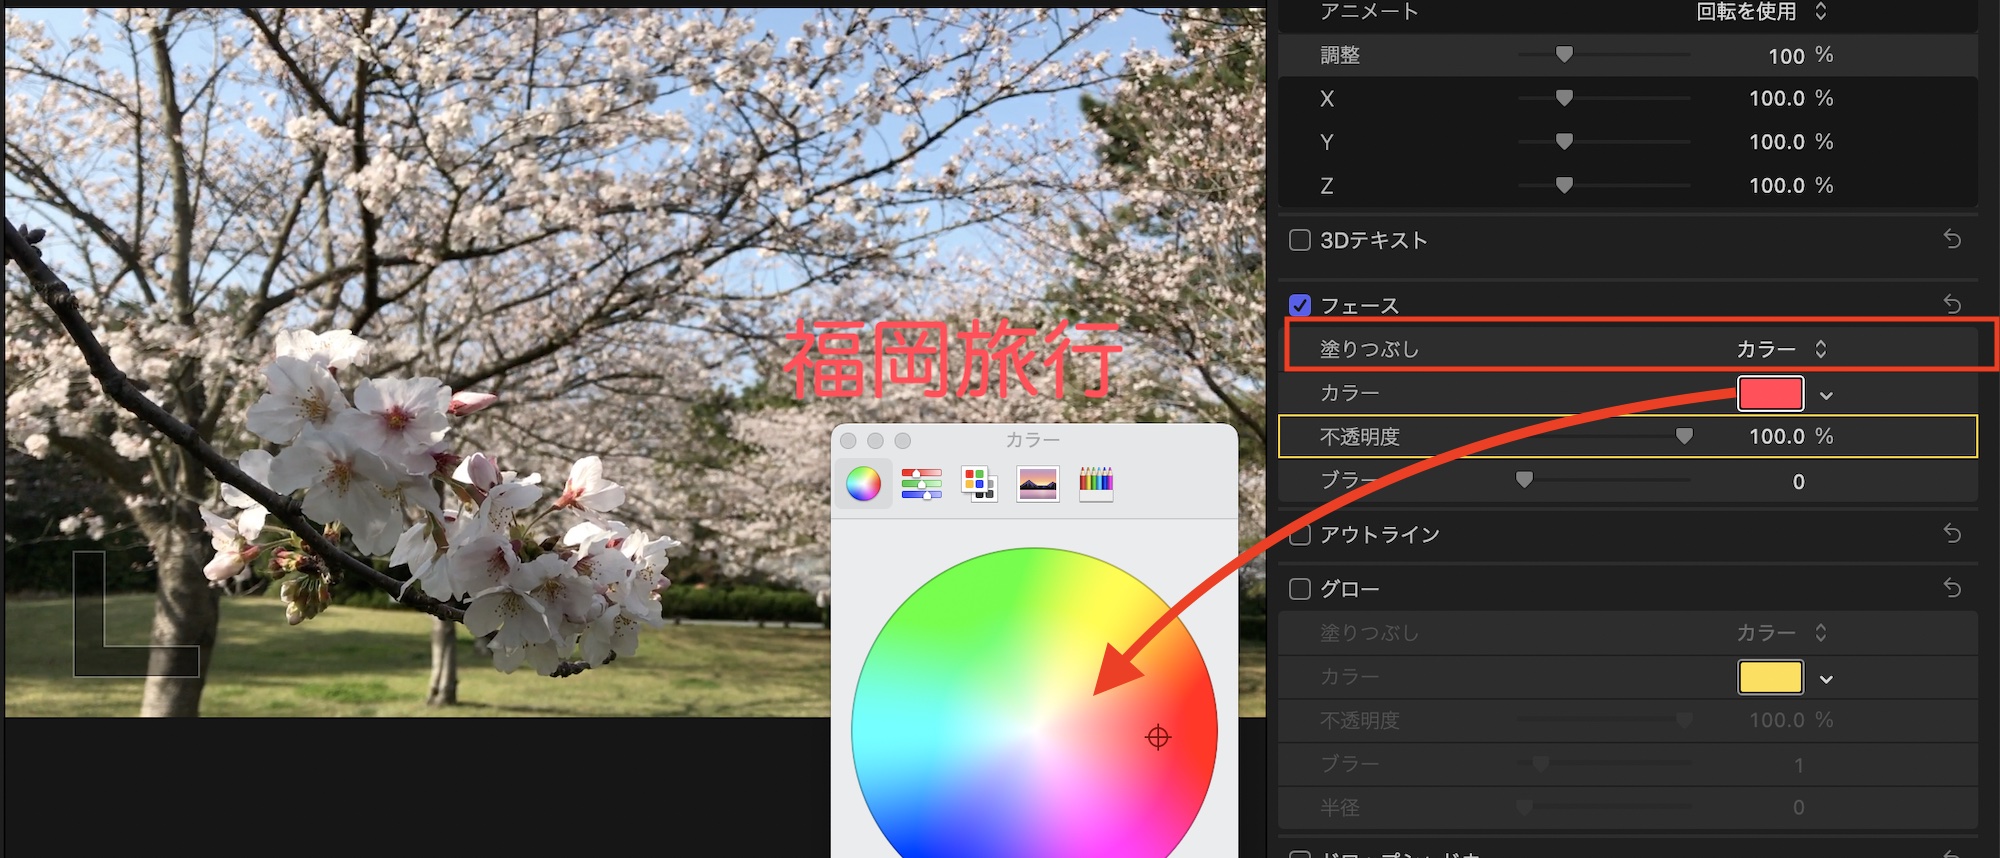Click the グロー ブラー slider handle
This screenshot has height=858, width=2000.
pos(1540,764)
